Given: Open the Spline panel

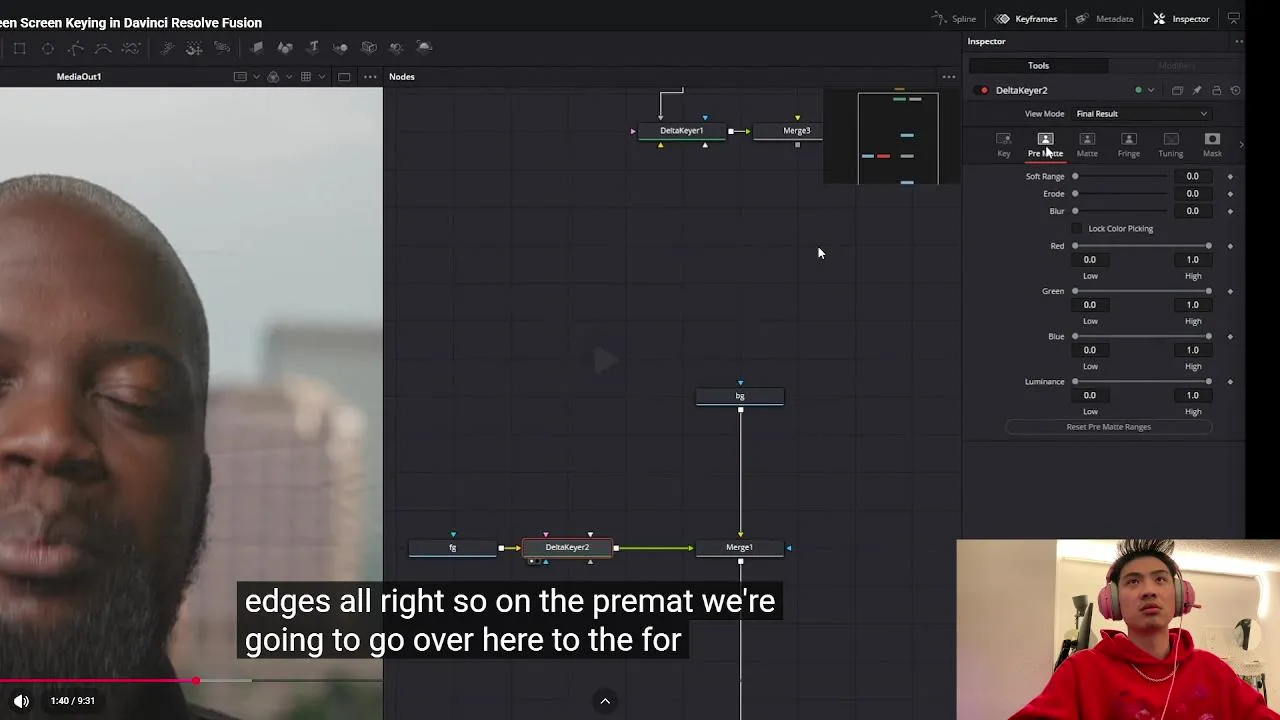Looking at the screenshot, I should (953, 19).
